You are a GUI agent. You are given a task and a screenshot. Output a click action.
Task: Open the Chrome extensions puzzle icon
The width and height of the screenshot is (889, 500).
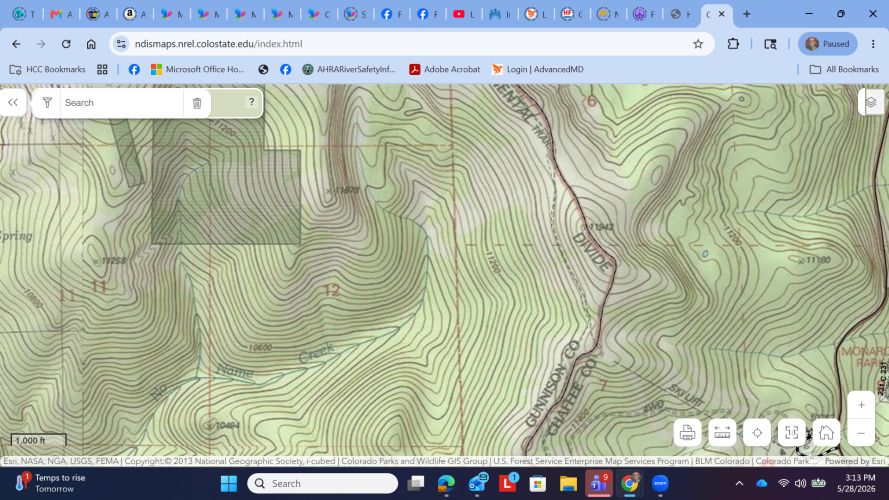733,44
